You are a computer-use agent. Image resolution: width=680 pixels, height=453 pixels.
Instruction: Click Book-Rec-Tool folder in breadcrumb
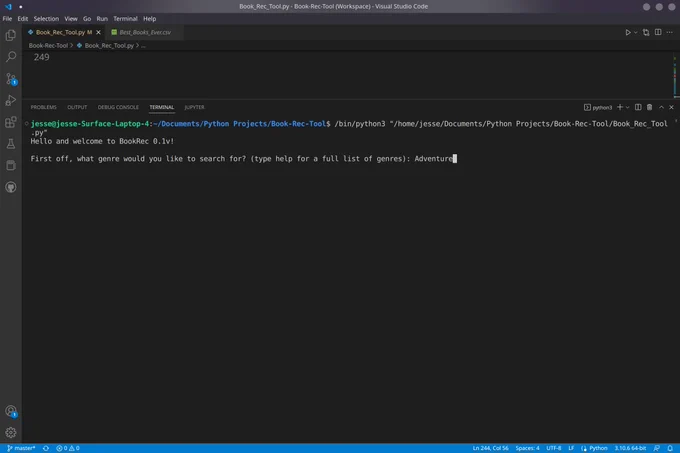[x=48, y=46]
